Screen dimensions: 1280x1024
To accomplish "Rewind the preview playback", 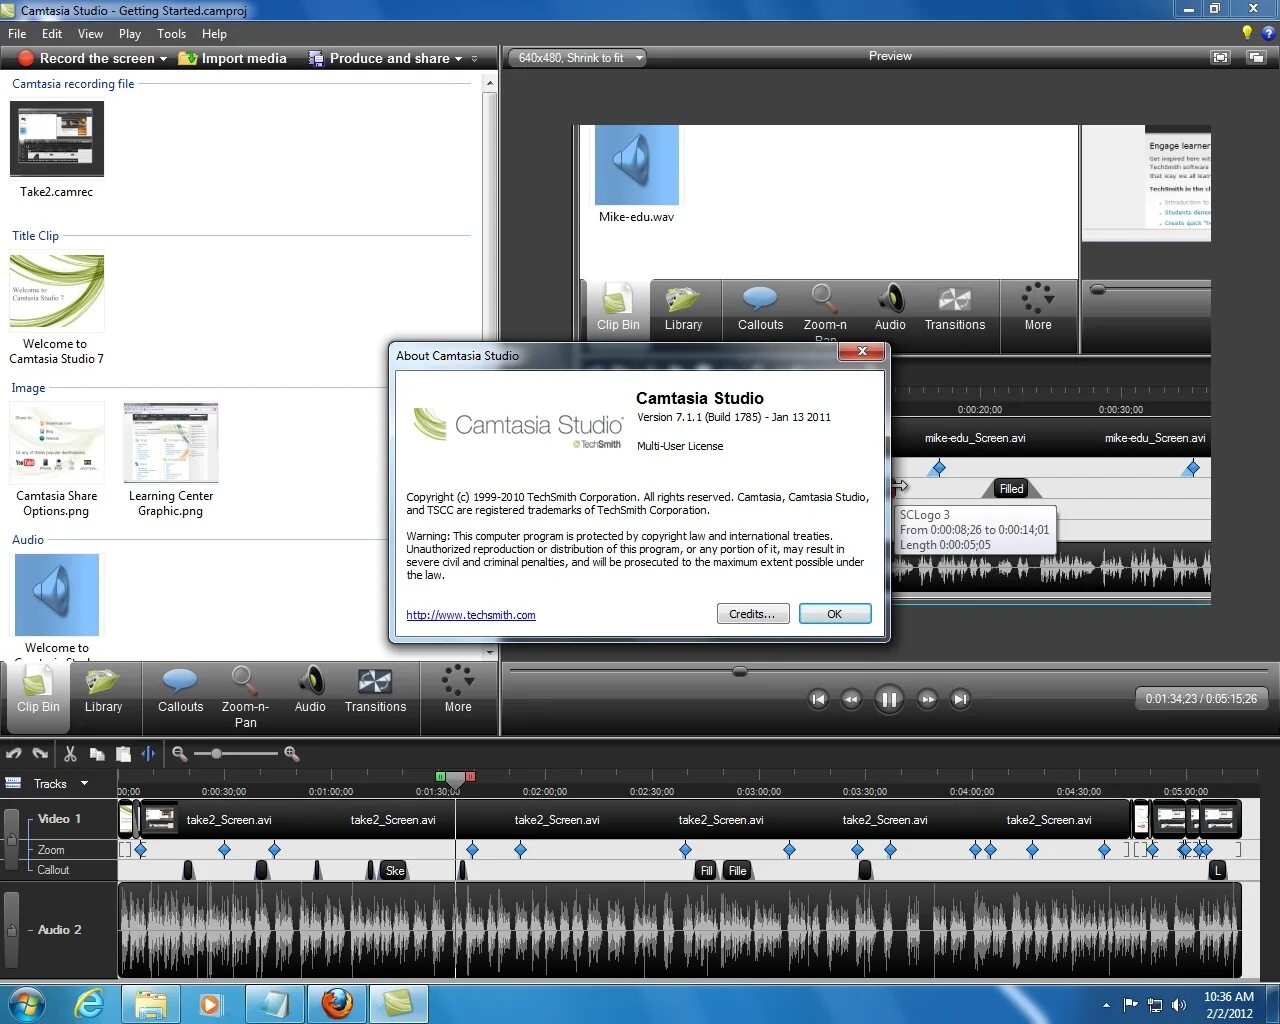I will coord(851,699).
